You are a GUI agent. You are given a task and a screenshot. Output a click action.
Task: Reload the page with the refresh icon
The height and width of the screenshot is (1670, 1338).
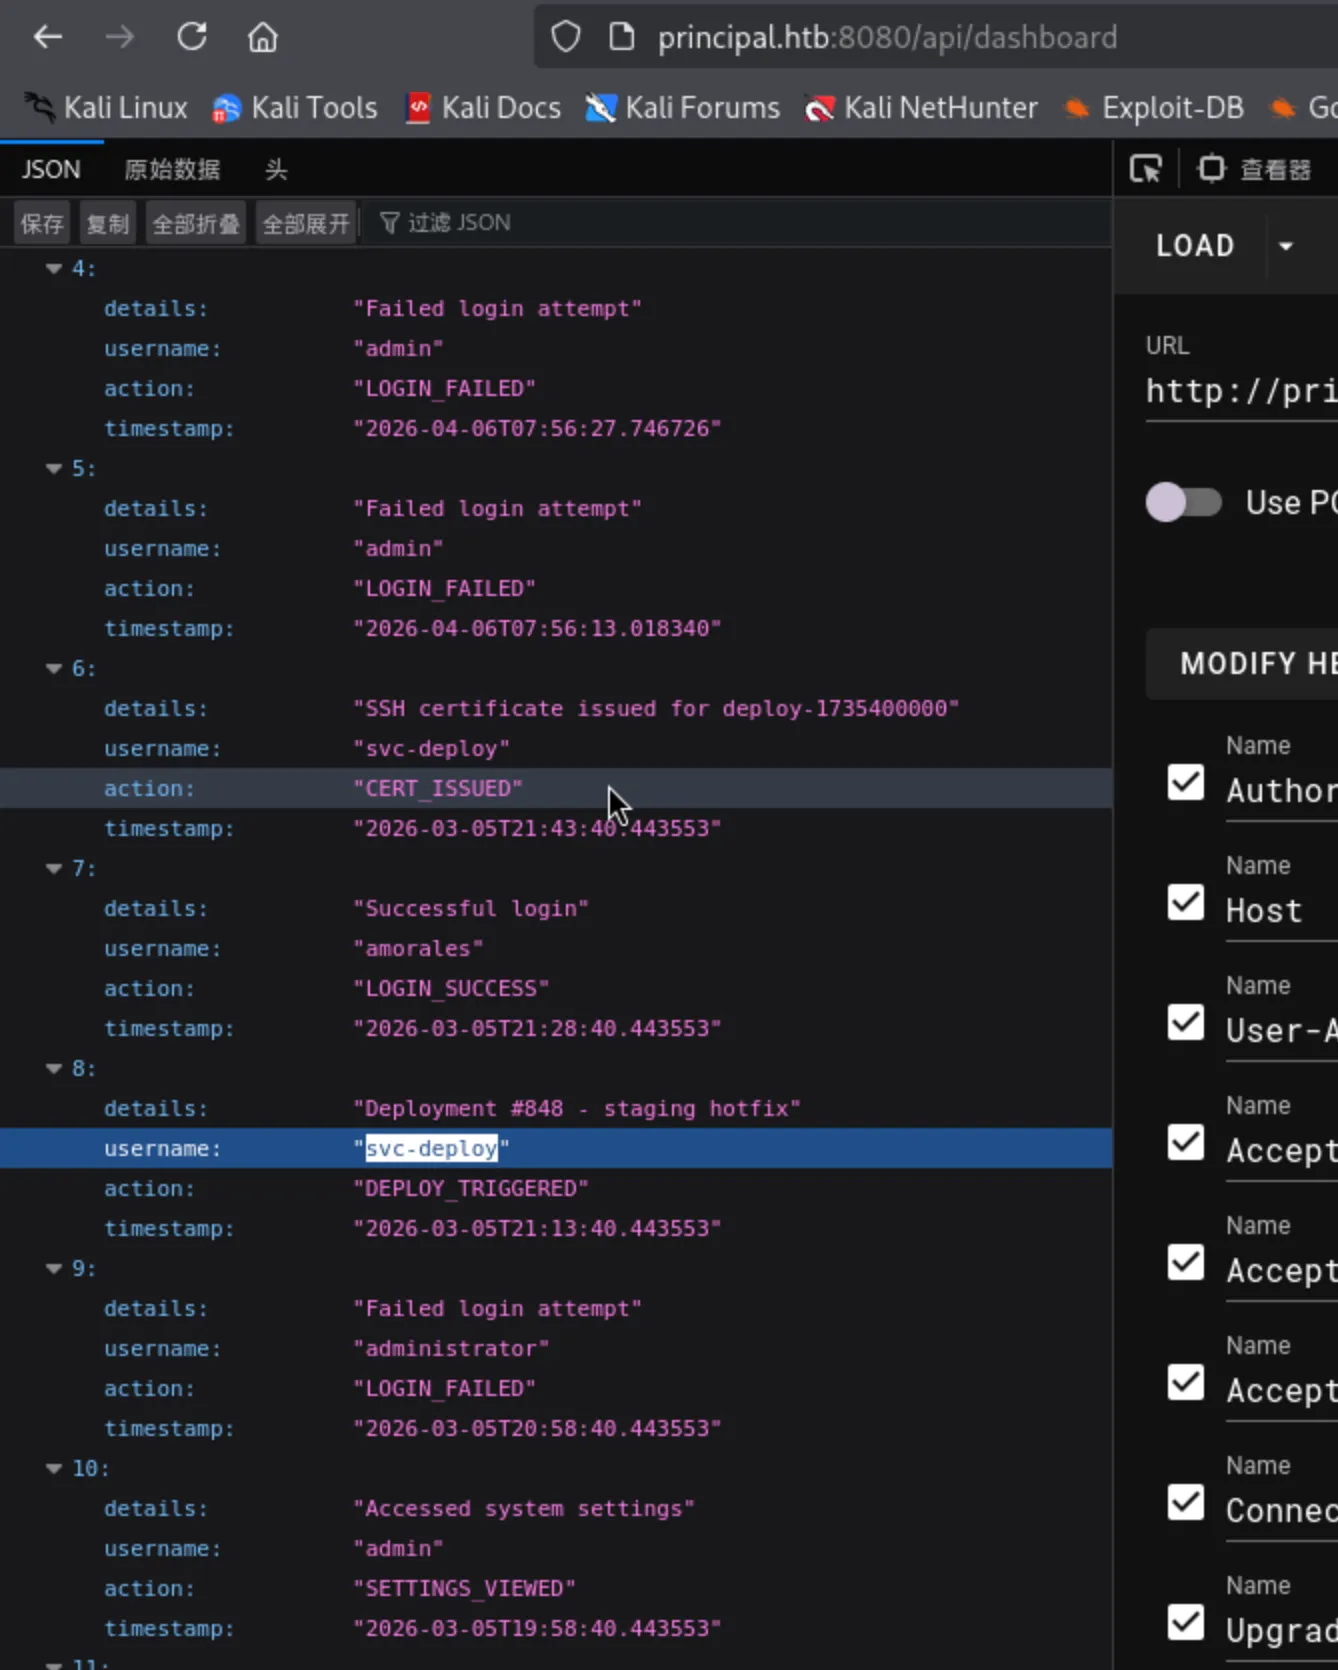(x=191, y=38)
